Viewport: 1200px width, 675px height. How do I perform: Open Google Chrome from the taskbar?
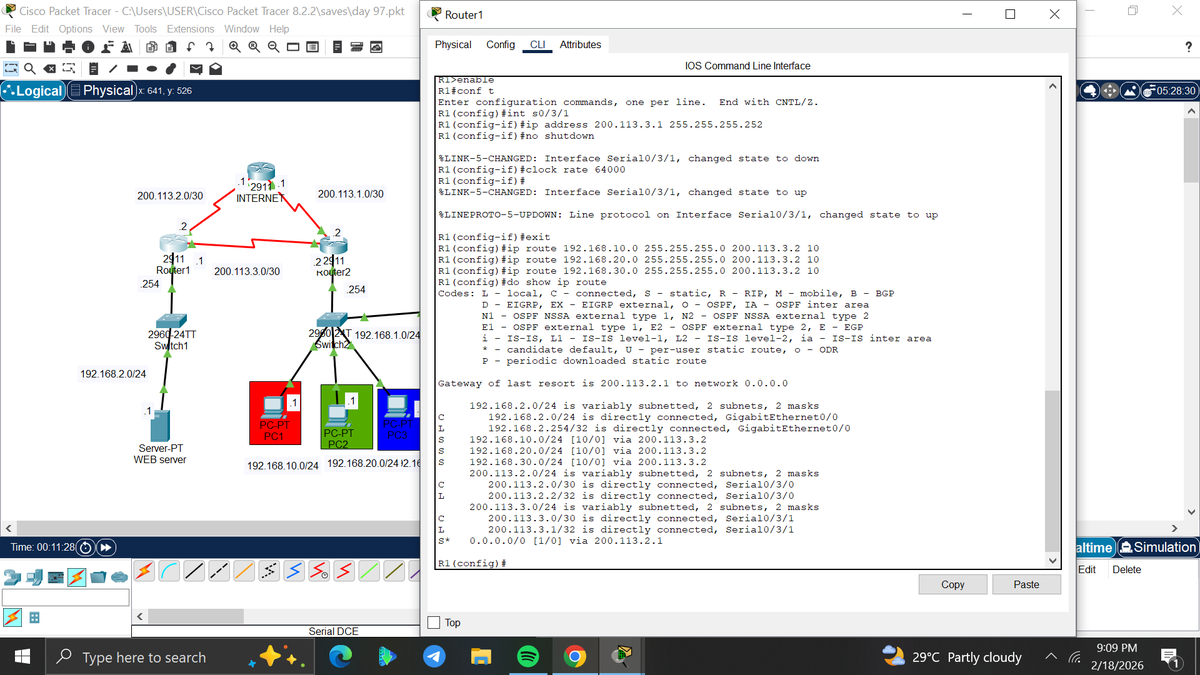[575, 657]
